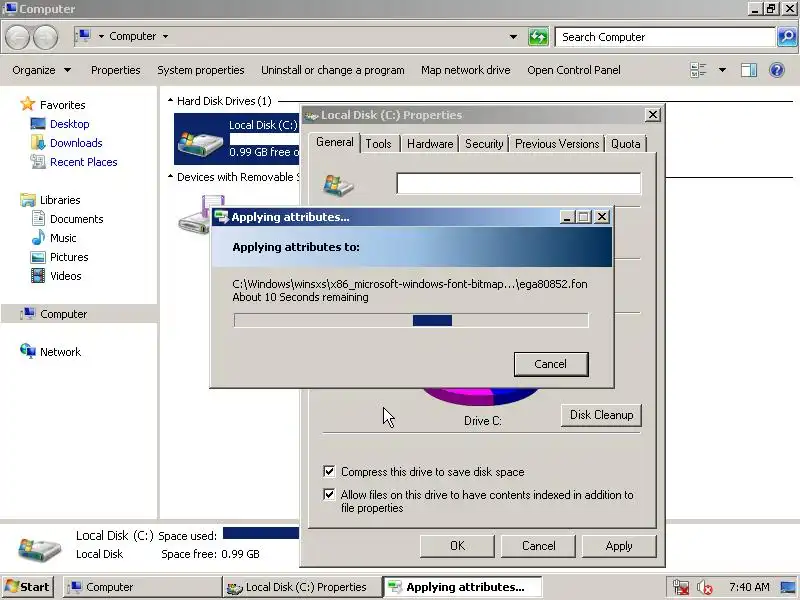The height and width of the screenshot is (600, 800).
Task: Click System properties in toolbar
Action: [201, 70]
